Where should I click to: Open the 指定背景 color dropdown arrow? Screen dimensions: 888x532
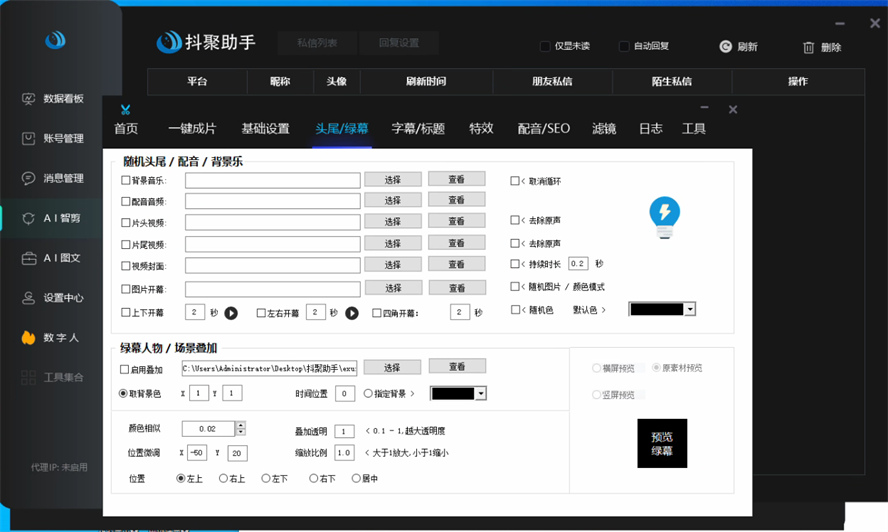(x=481, y=393)
